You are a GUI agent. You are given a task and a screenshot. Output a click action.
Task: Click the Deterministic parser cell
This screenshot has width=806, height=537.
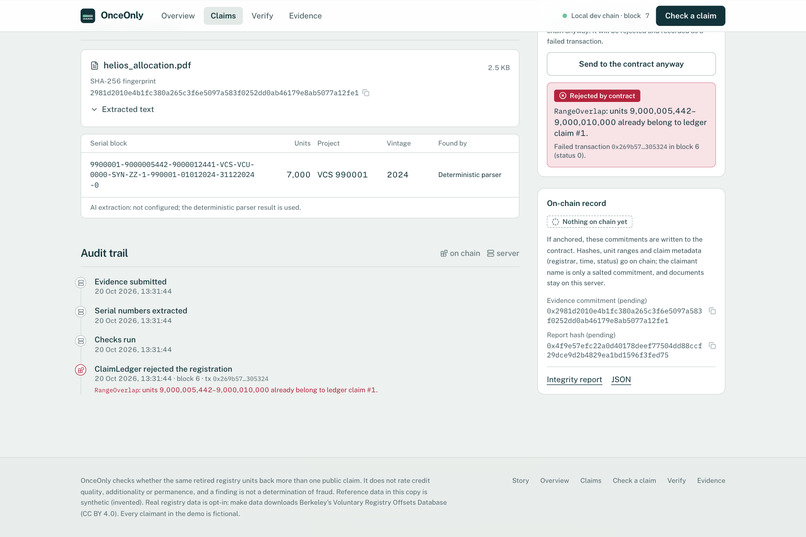tap(470, 175)
